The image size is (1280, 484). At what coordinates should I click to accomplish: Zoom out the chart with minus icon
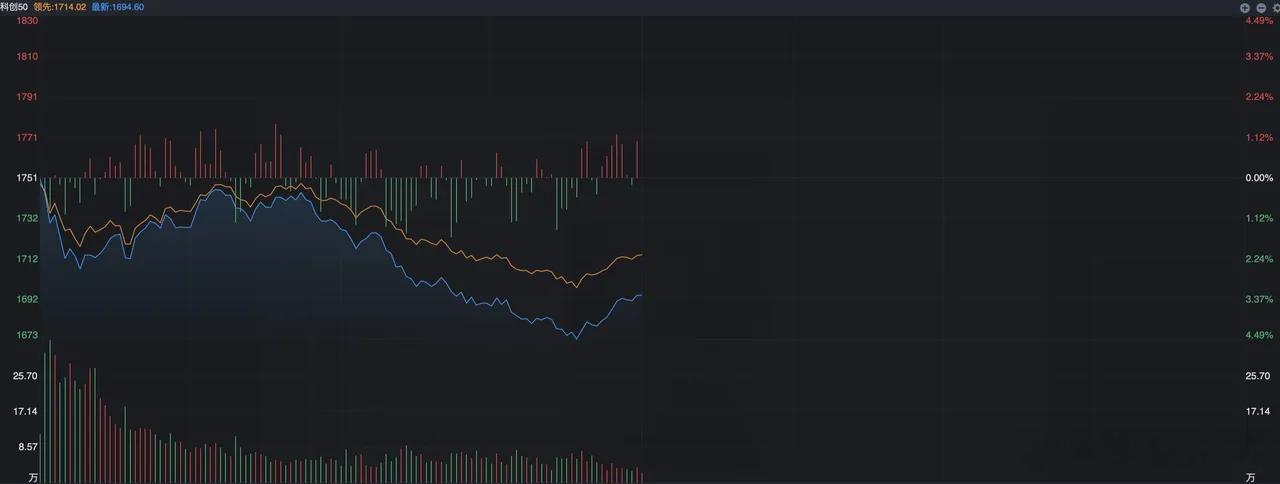[1260, 7]
